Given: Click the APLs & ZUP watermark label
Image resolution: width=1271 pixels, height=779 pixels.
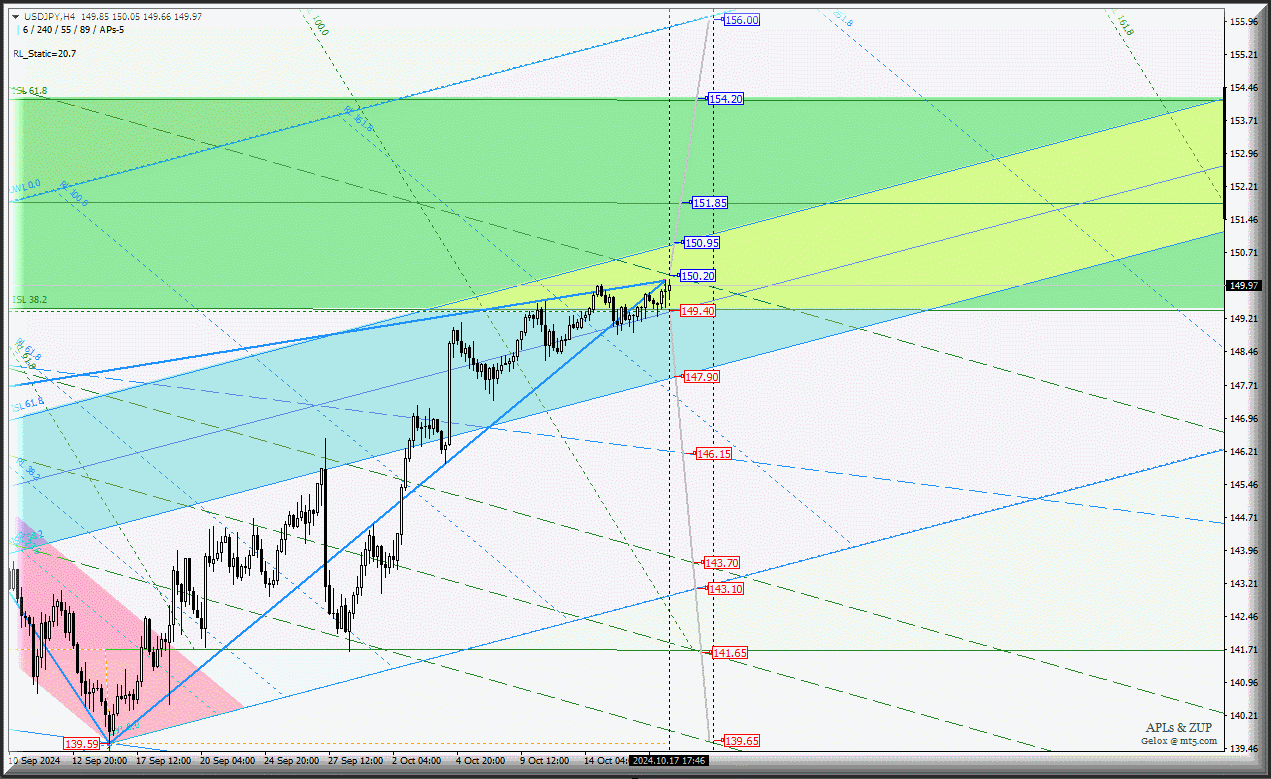Looking at the screenshot, I should pos(1181,728).
